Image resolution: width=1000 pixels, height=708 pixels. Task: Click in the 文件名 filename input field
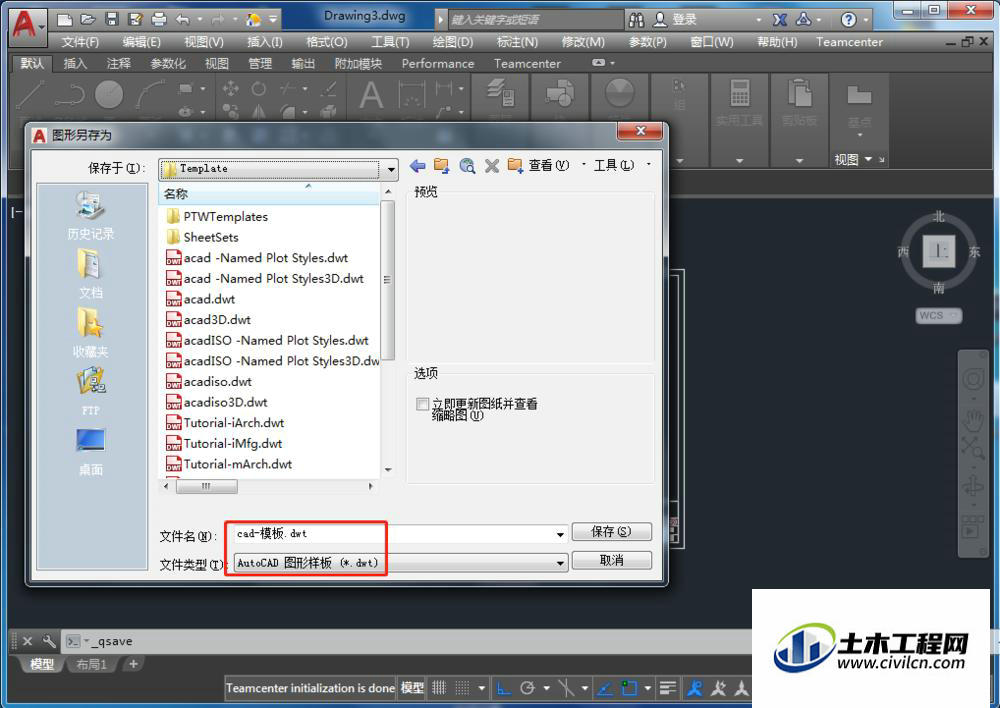(x=392, y=534)
